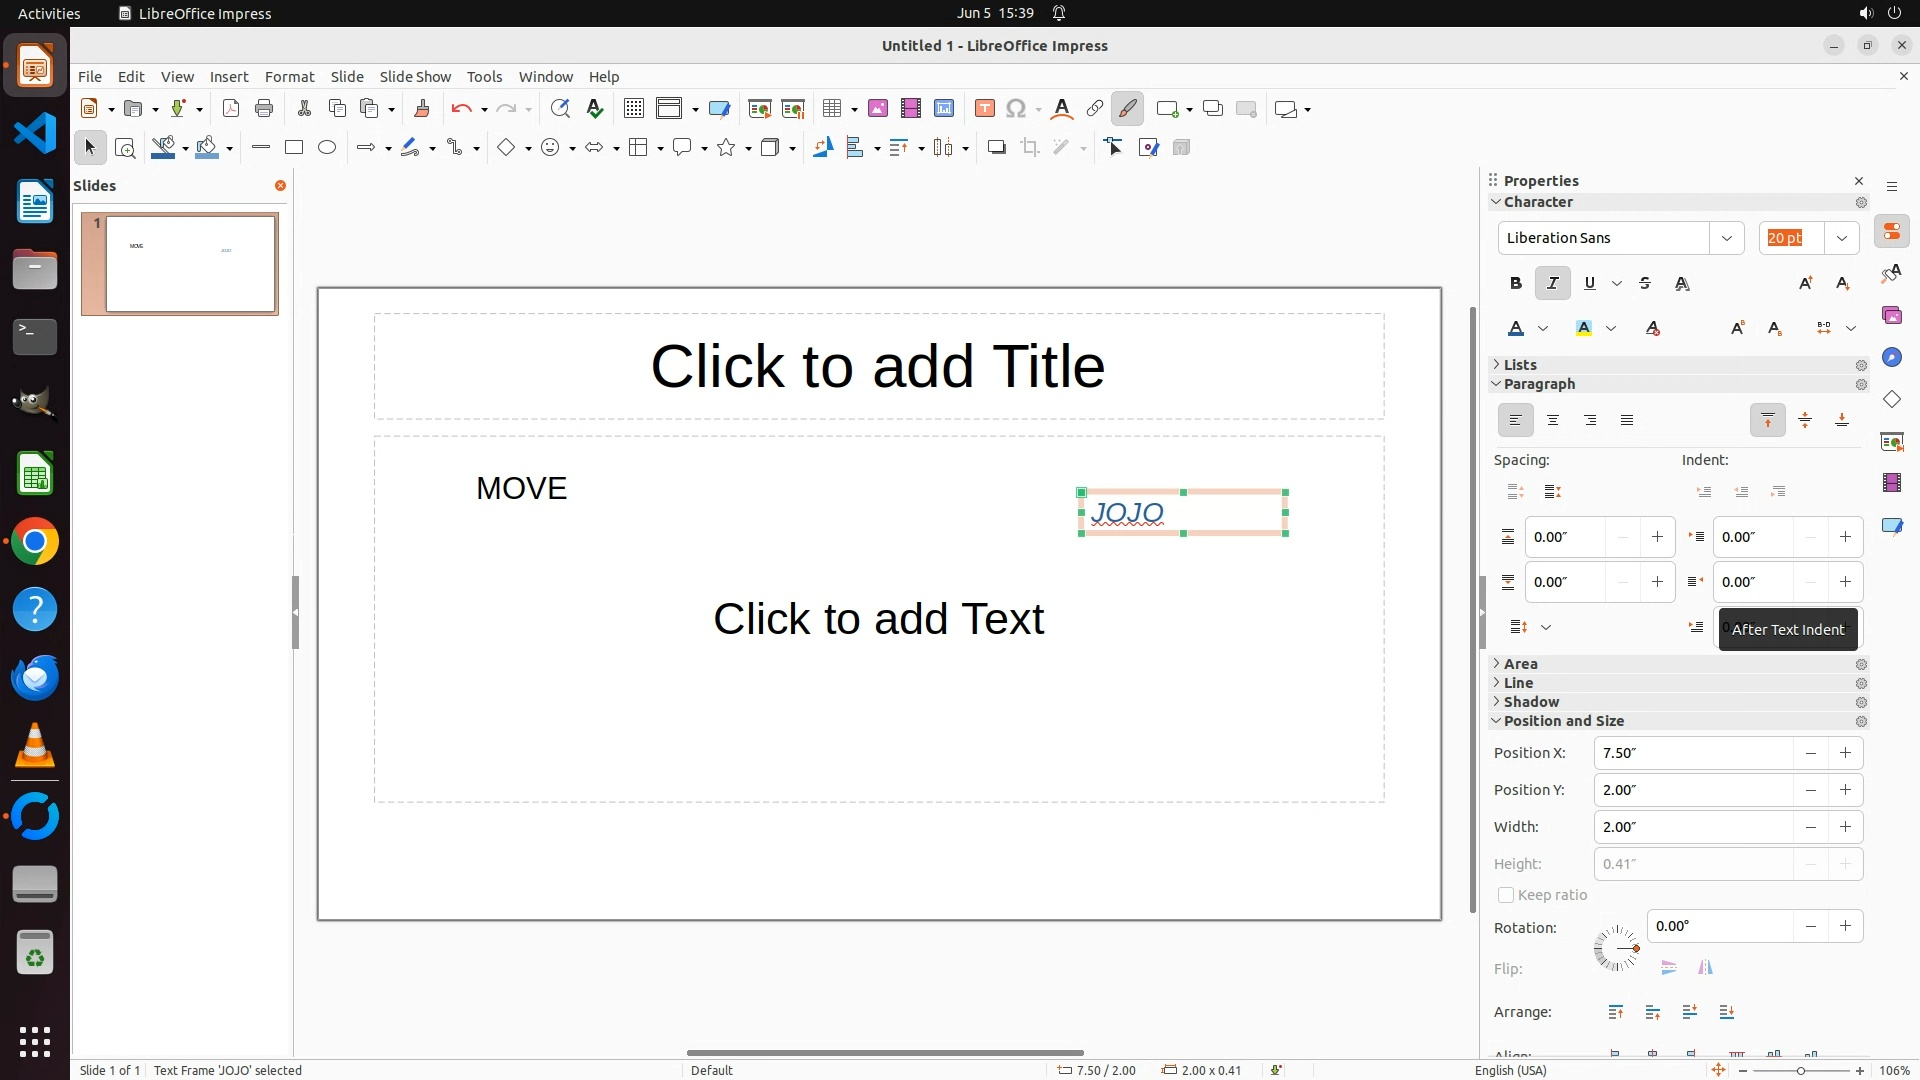Collapse the Paragraph section
The width and height of the screenshot is (1920, 1080).
1538,384
